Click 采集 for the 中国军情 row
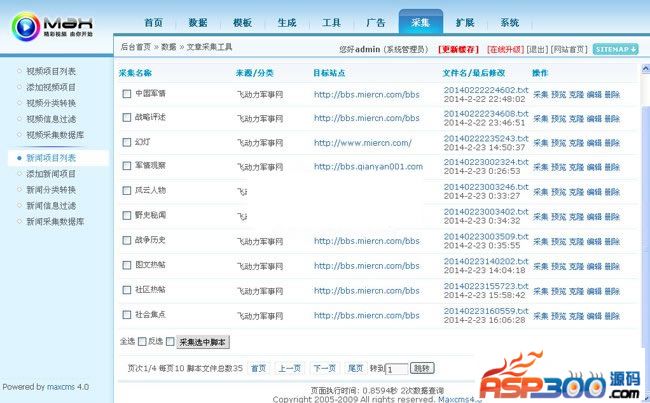650x403 pixels. tap(541, 95)
